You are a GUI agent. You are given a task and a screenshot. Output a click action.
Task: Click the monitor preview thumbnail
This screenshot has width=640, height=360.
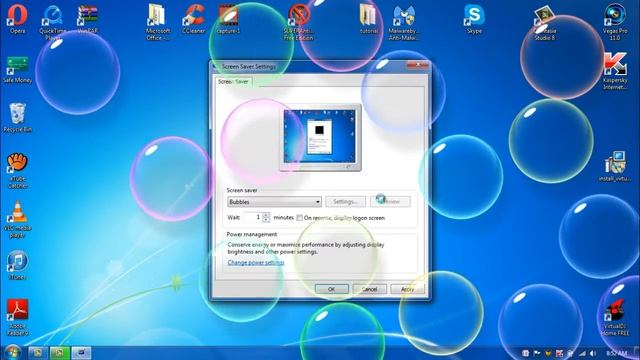pos(320,138)
